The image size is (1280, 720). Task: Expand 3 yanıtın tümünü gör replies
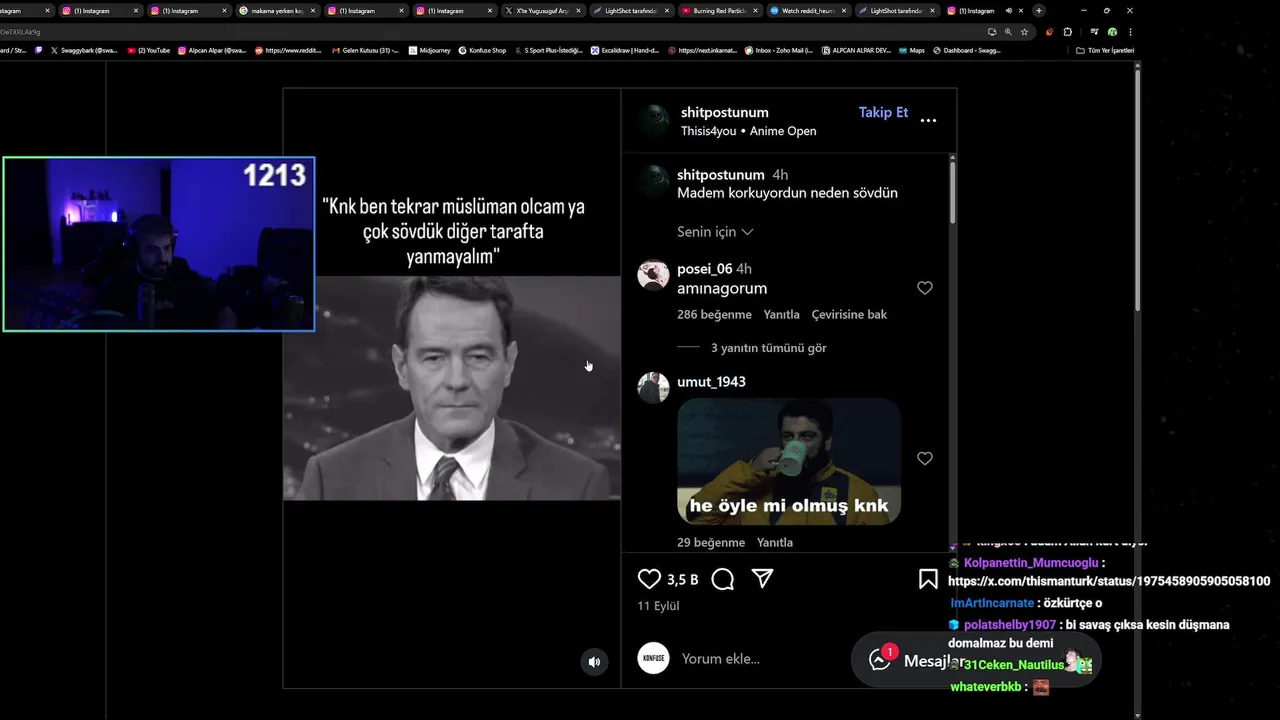point(768,348)
